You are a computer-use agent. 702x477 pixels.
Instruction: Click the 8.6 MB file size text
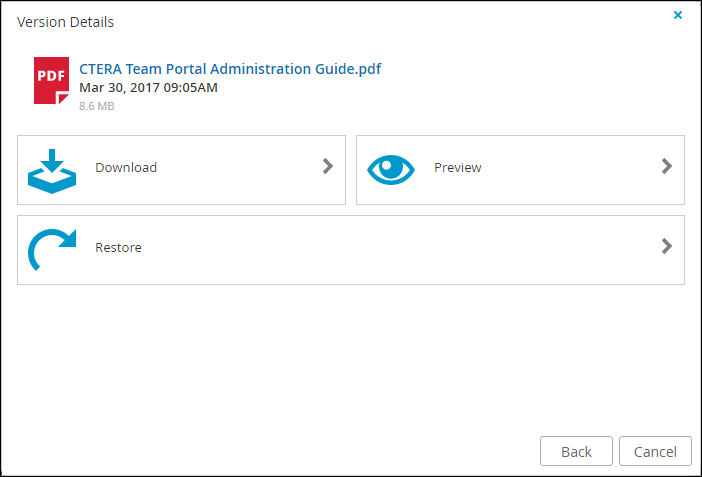[97, 106]
